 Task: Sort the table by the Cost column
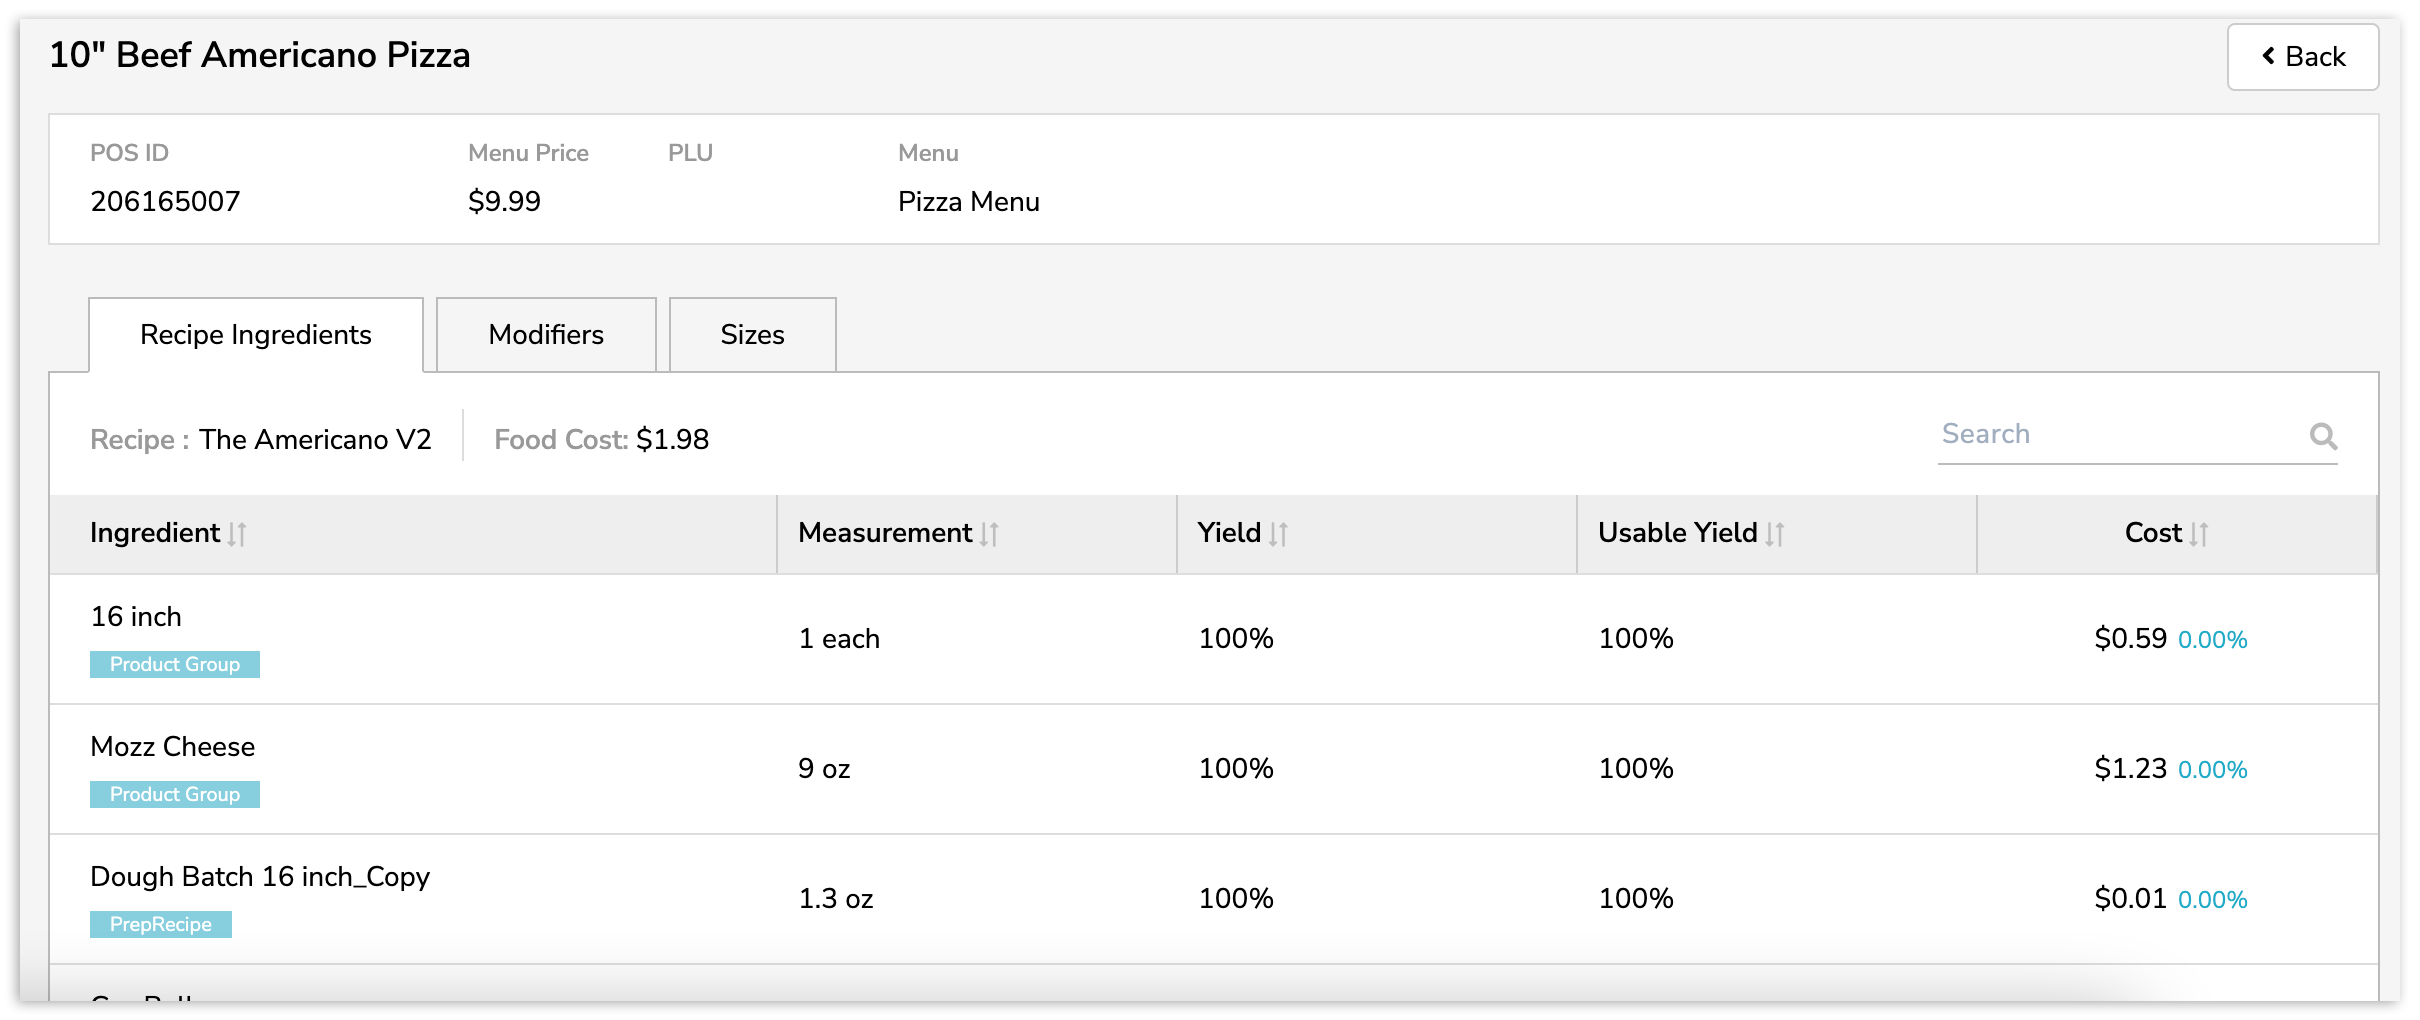click(2200, 533)
